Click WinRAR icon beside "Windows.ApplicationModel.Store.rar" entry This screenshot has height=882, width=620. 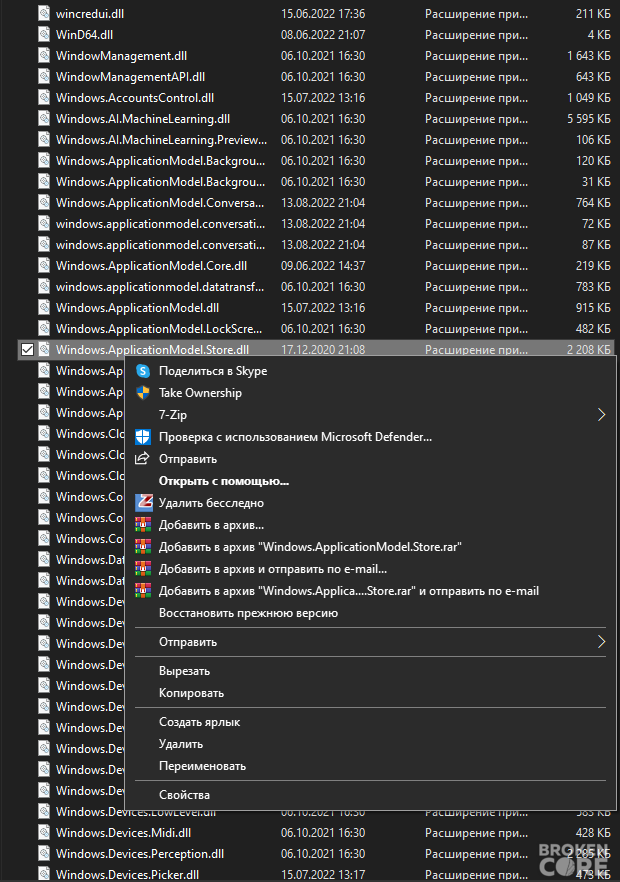pos(143,547)
